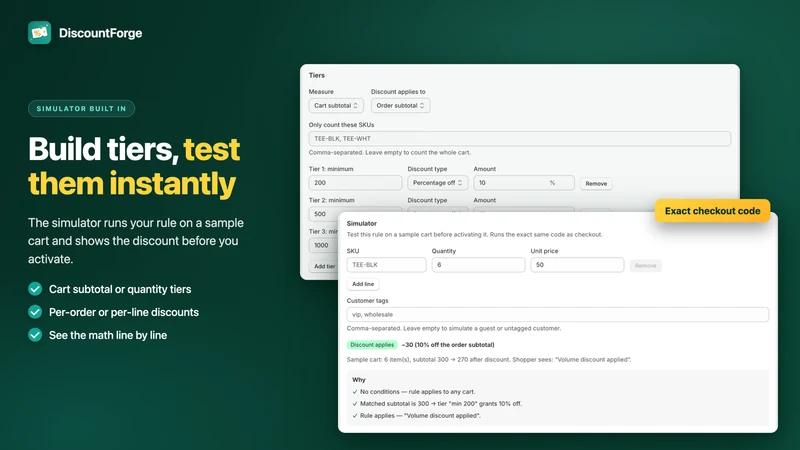The width and height of the screenshot is (800, 450).
Task: Remove Tier 1 with its Remove button
Action: pos(596,184)
